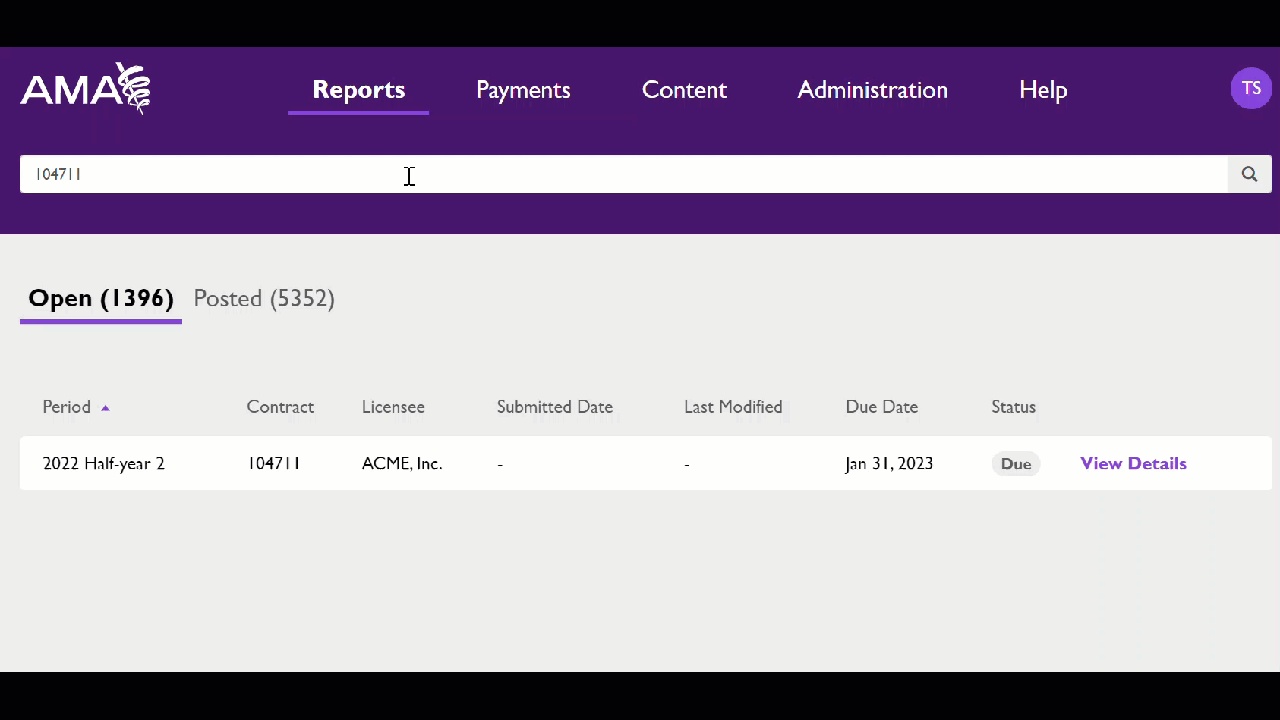The image size is (1280, 720).
Task: Sort by the Due Date column
Action: point(881,407)
